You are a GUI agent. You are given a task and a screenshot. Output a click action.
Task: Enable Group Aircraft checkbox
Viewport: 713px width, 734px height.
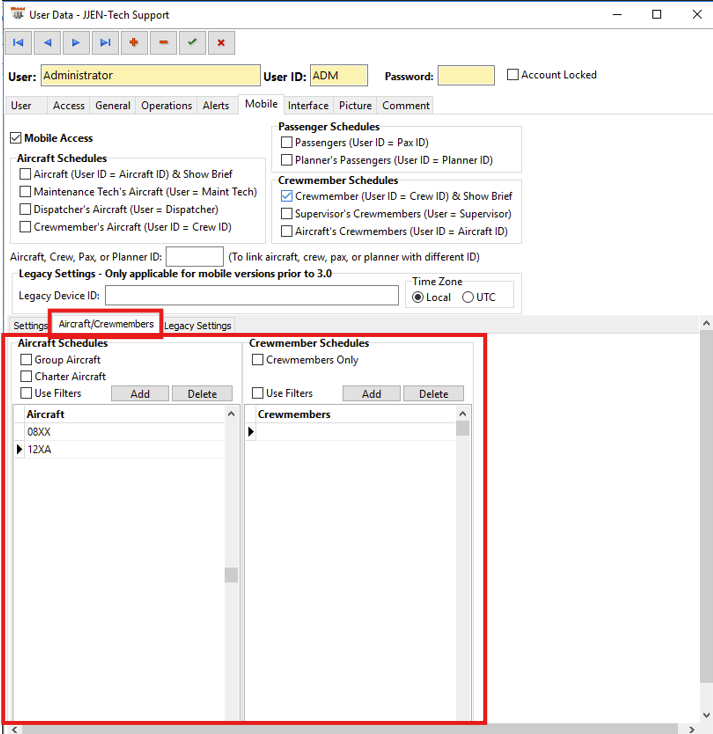point(27,360)
